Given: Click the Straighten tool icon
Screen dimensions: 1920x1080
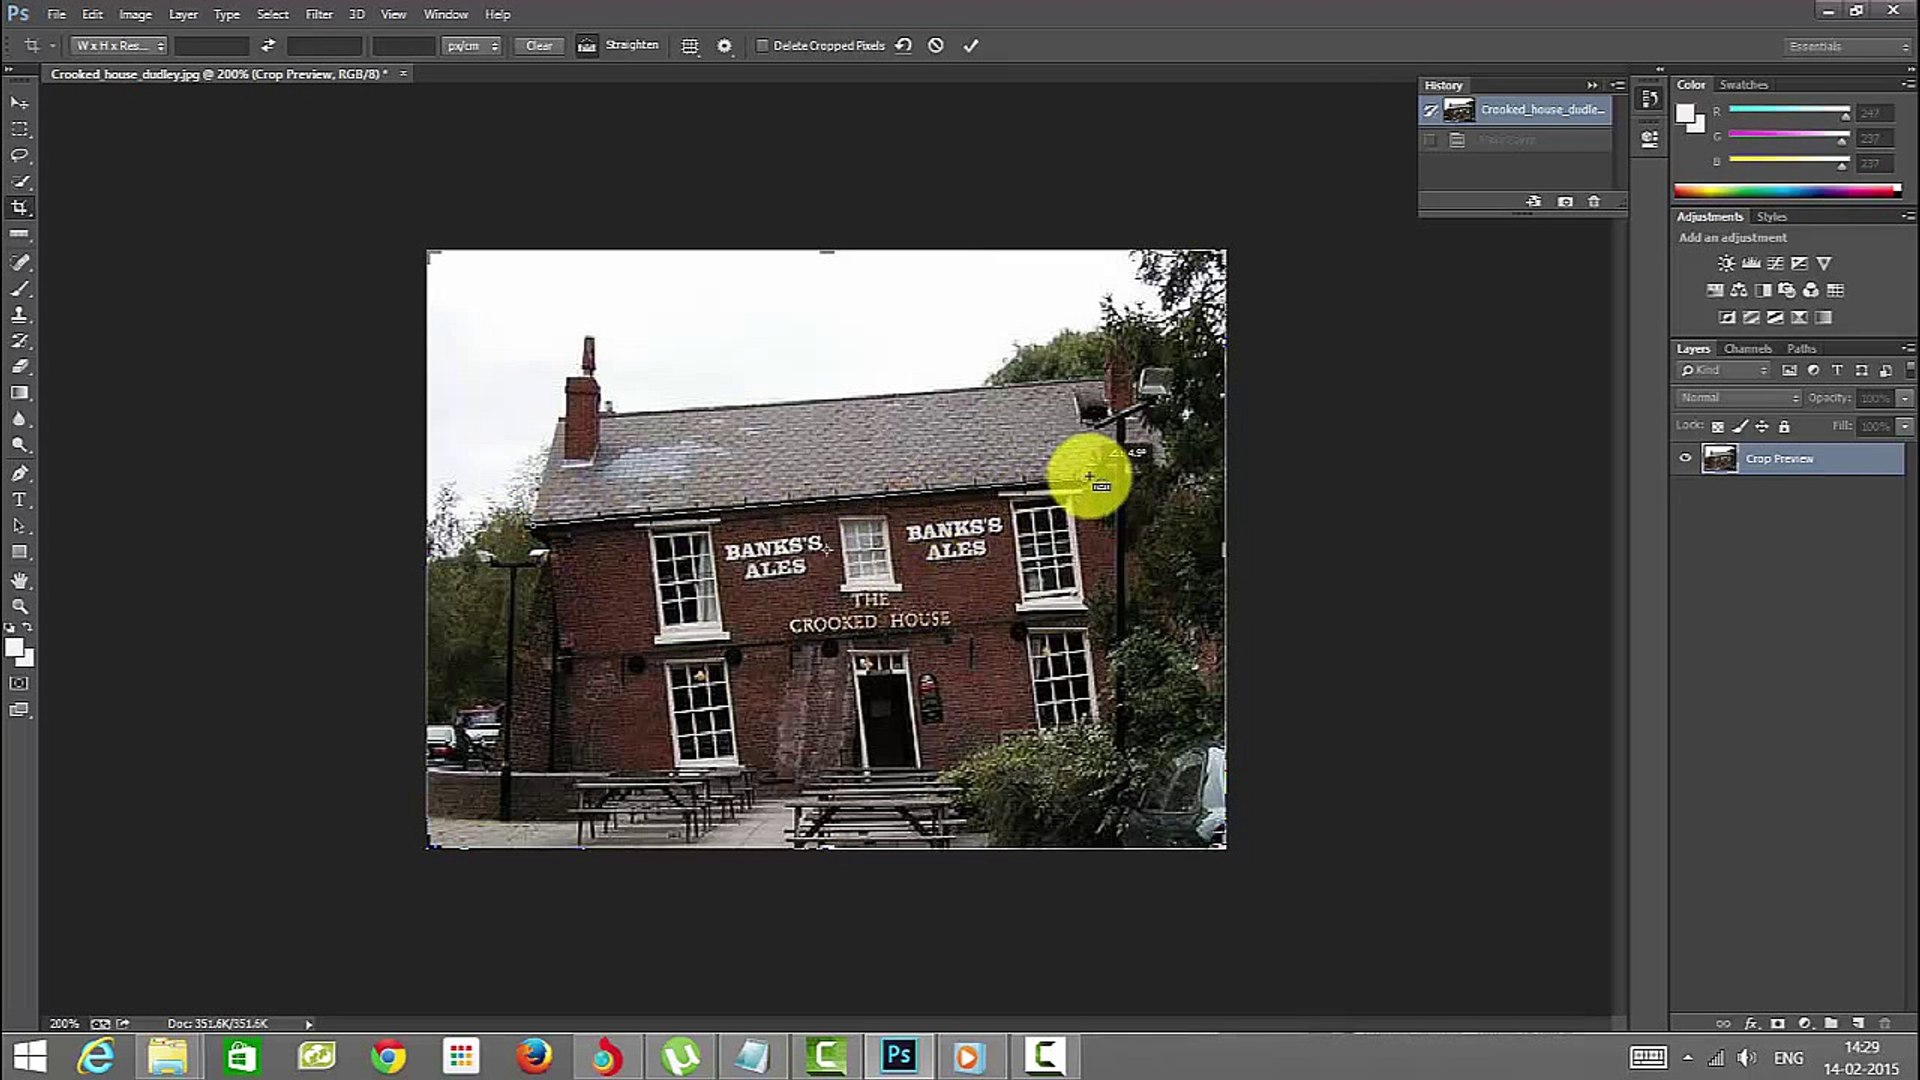Looking at the screenshot, I should (x=587, y=46).
